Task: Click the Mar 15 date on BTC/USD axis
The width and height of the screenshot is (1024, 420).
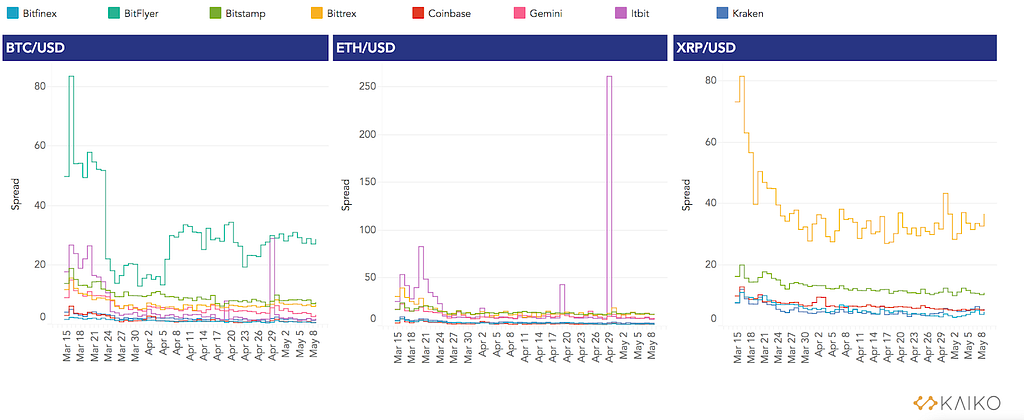Action: pos(67,344)
